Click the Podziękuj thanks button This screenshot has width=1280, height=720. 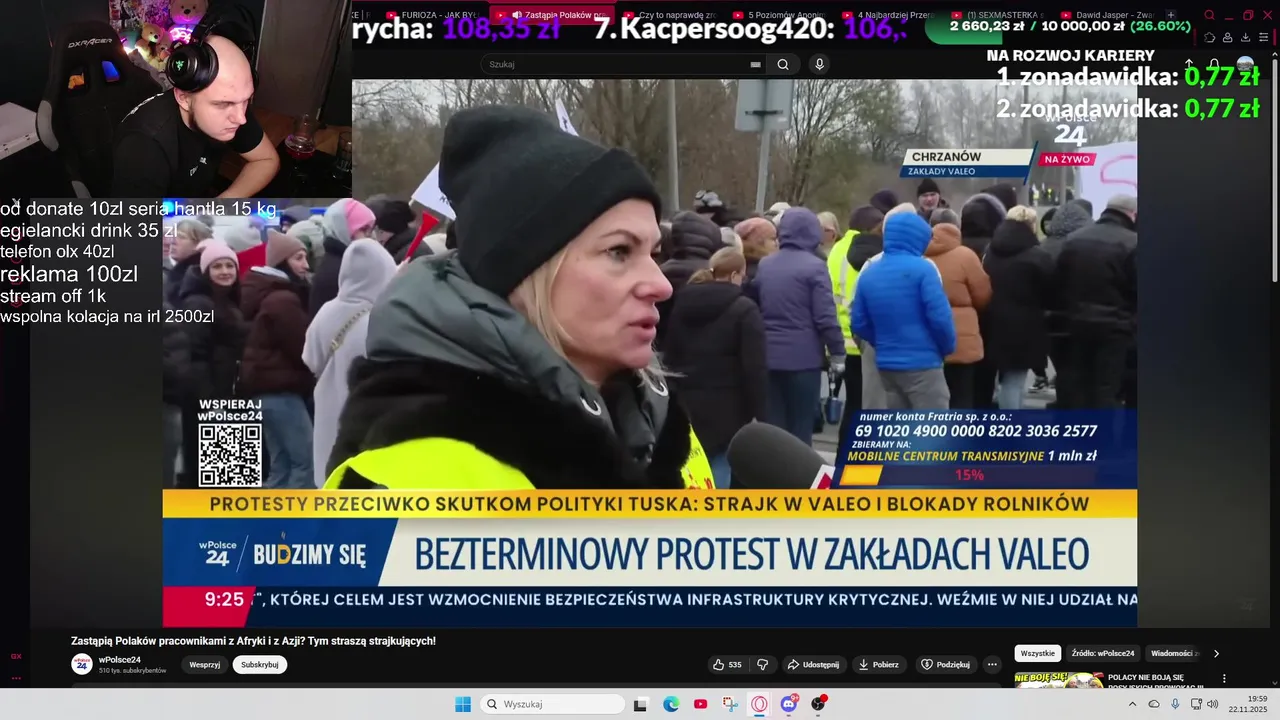946,664
